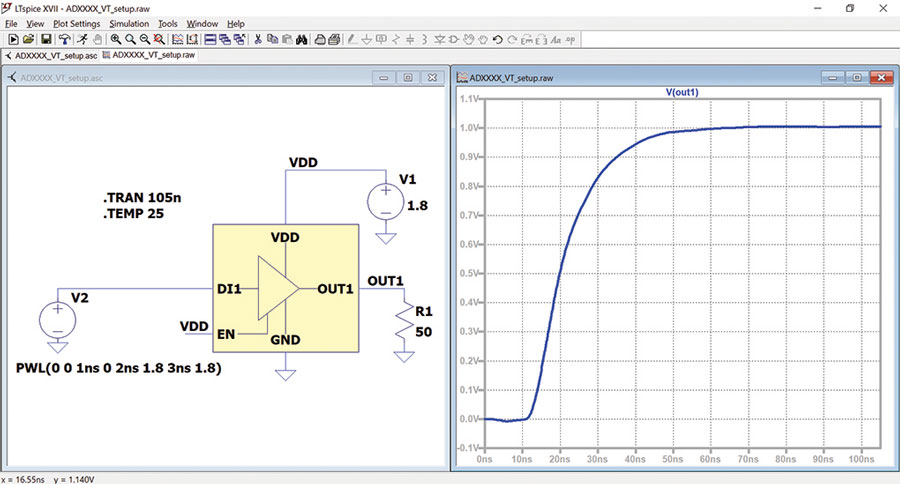Click the Find binoculars icon
Viewport: 900px width, 484px height.
click(x=300, y=39)
